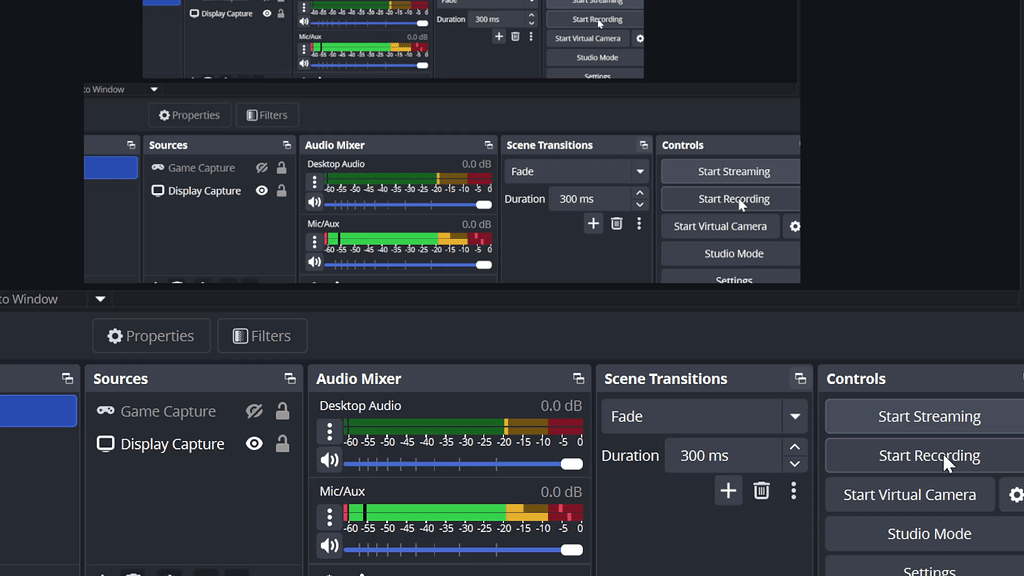This screenshot has height=576, width=1024.
Task: Toggle Game Capture lock in the largest OBS view
Action: [282, 411]
